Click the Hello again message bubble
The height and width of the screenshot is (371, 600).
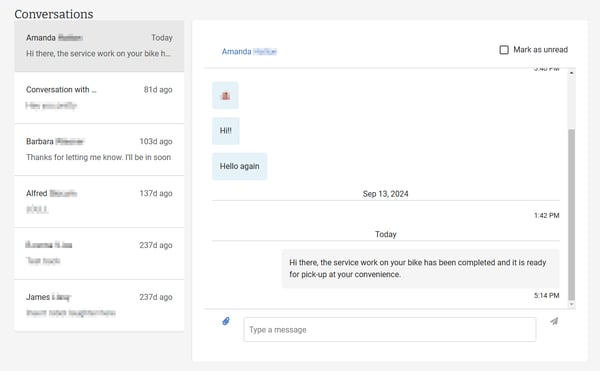click(240, 166)
